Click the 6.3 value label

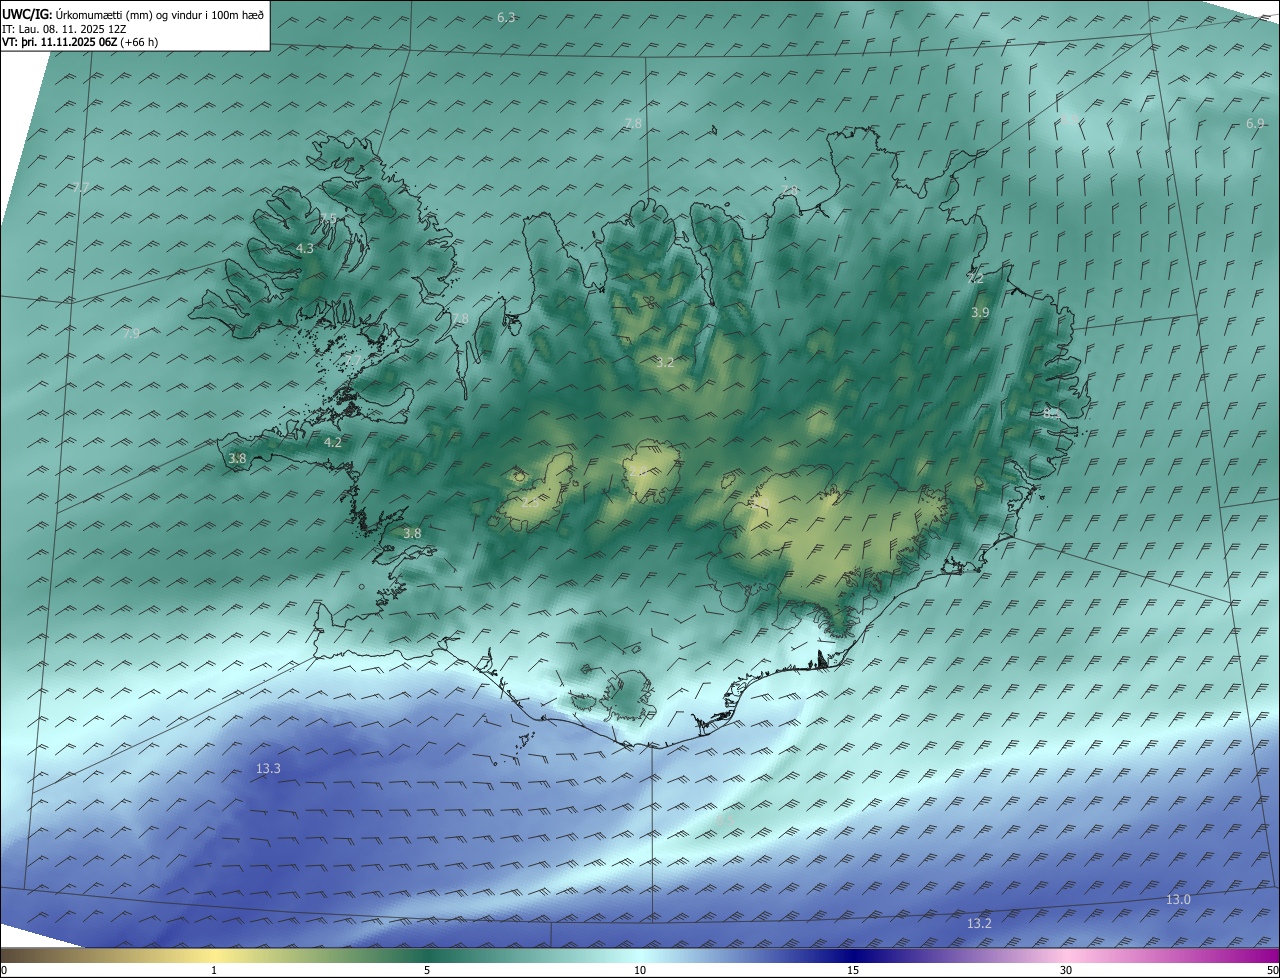[x=506, y=18]
